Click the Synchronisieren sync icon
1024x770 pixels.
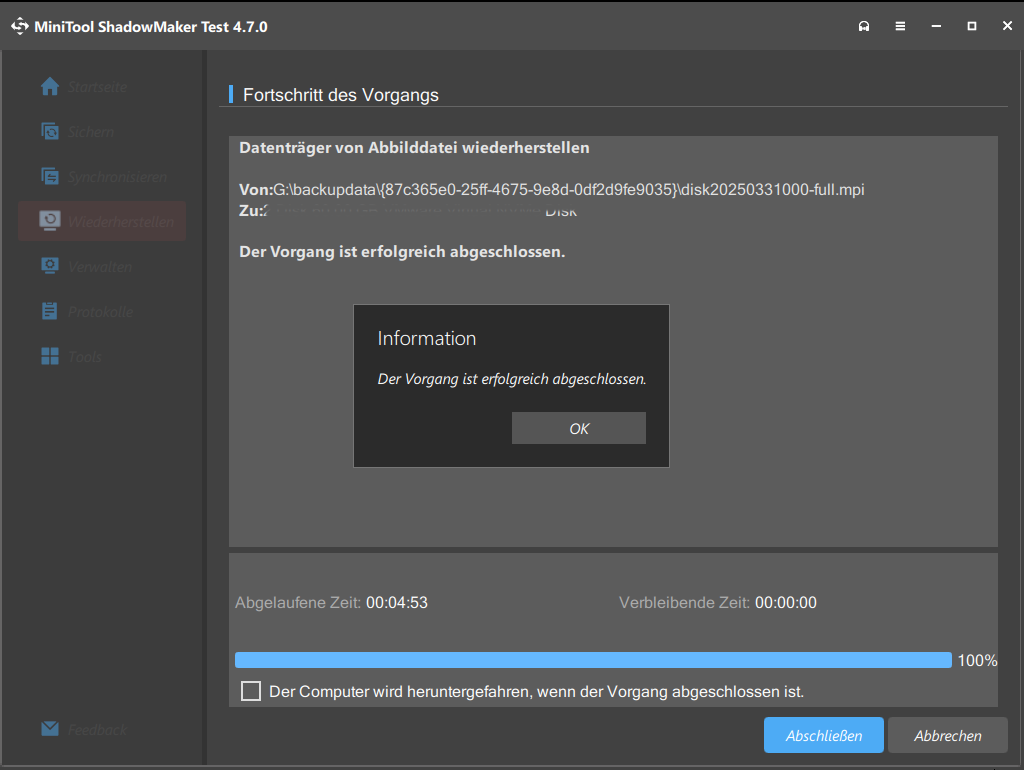[50, 176]
